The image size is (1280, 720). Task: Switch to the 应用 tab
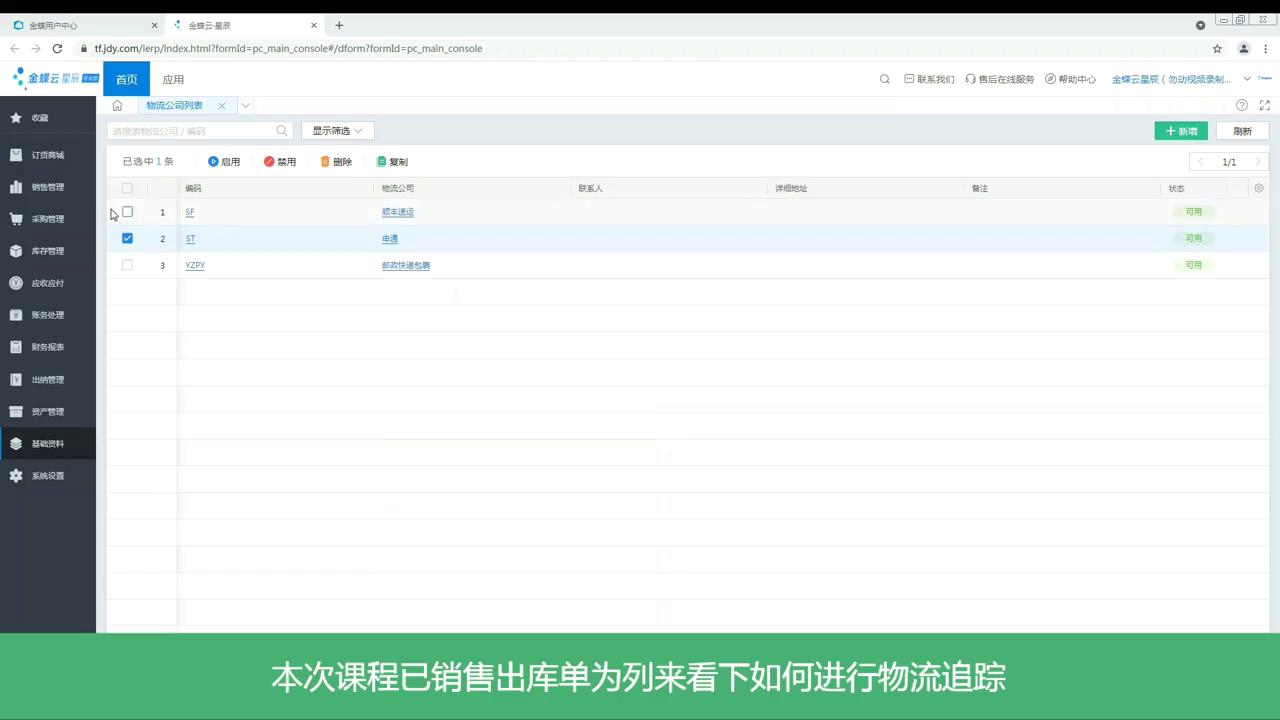(x=172, y=79)
